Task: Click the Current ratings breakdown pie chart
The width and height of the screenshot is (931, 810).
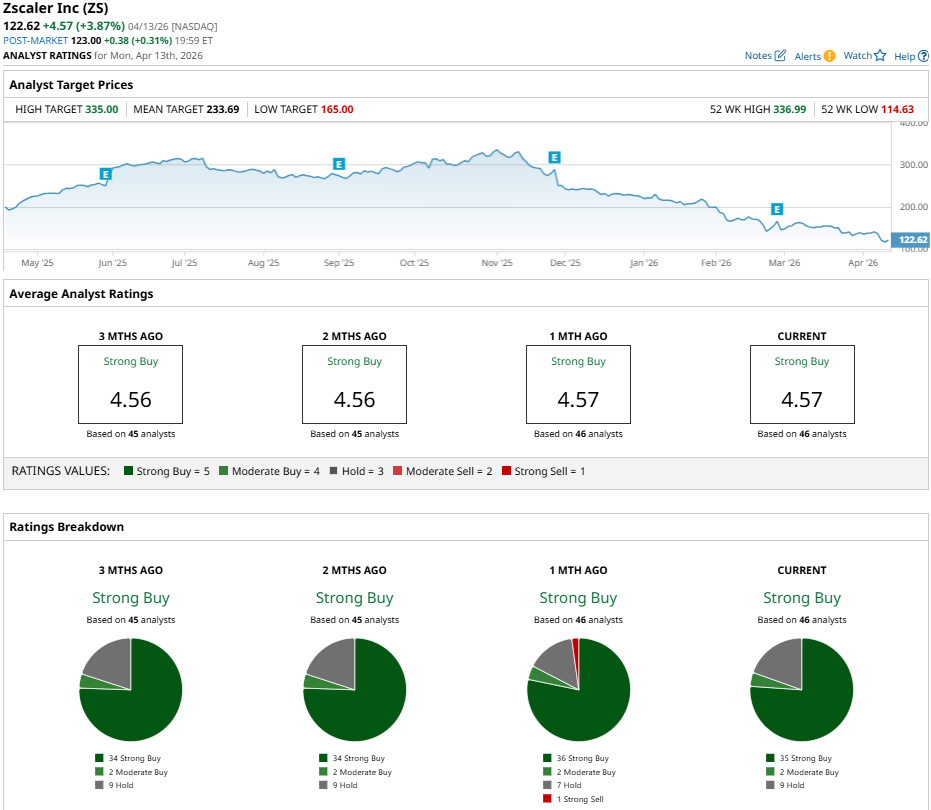Action: (x=801, y=689)
